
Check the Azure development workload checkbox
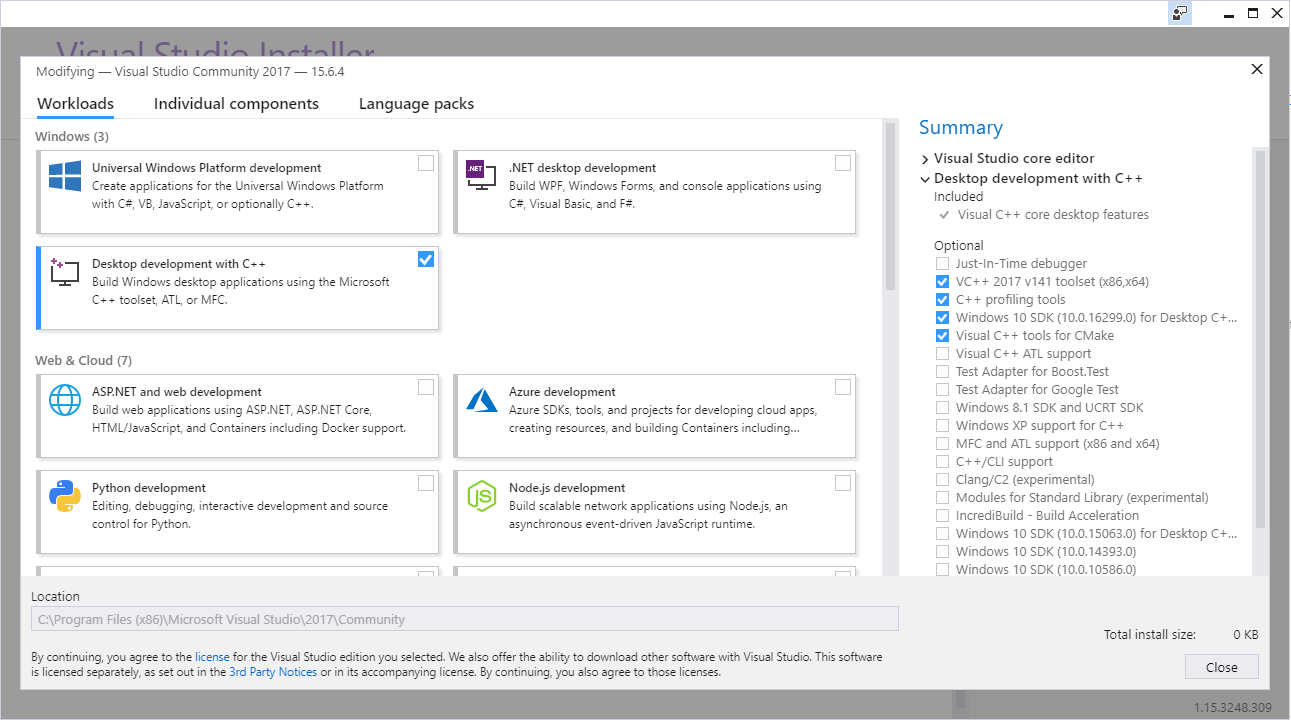tap(843, 387)
